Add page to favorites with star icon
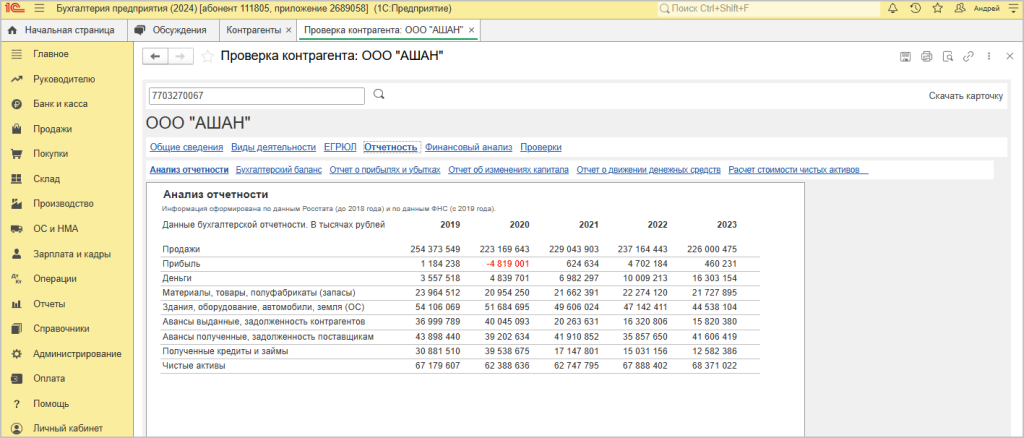The height and width of the screenshot is (438, 1024). point(207,57)
